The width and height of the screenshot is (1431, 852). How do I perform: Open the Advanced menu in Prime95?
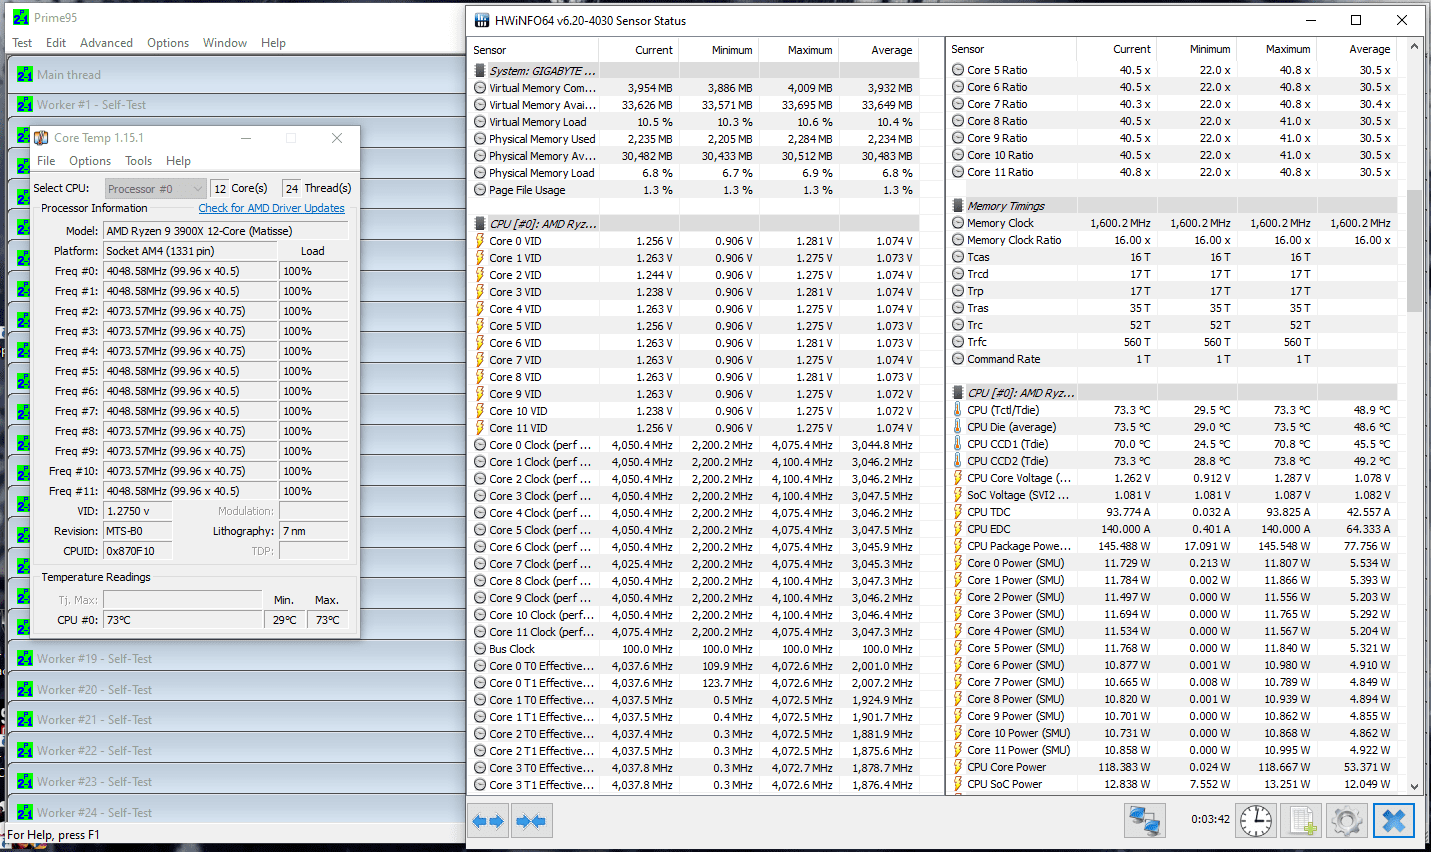pos(106,43)
